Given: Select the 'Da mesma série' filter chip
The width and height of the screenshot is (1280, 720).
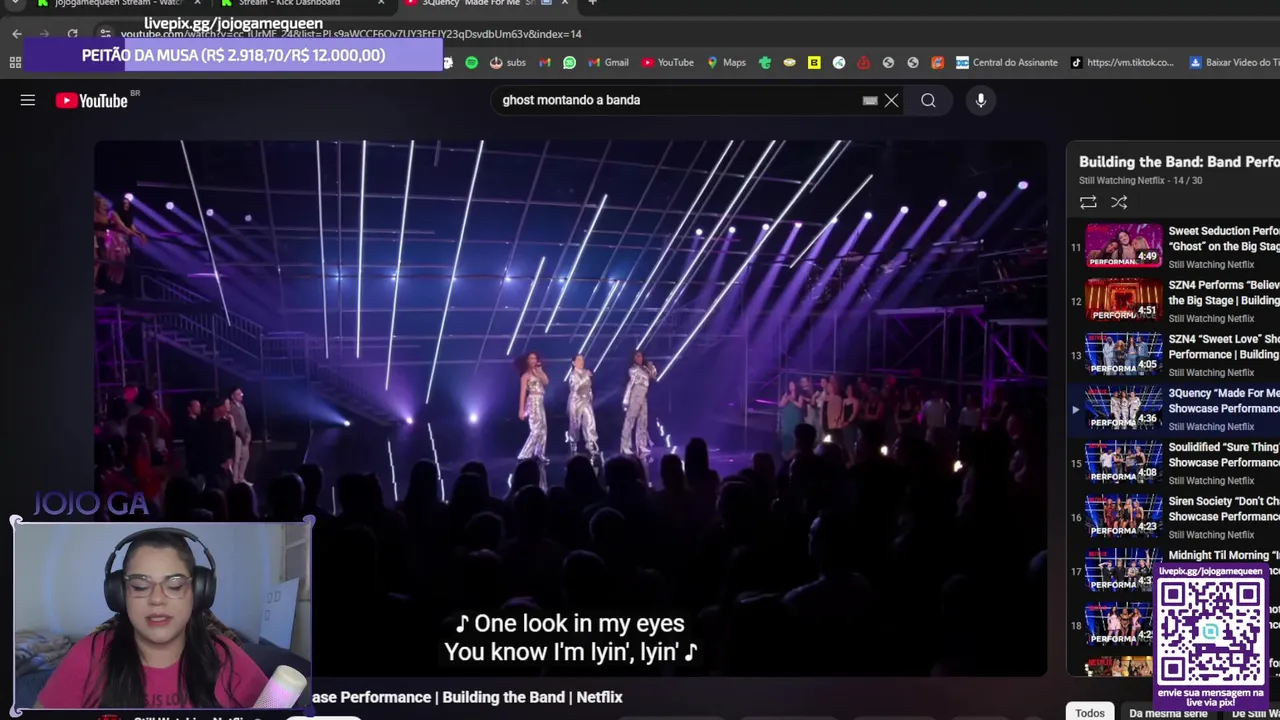Looking at the screenshot, I should click(x=1168, y=713).
